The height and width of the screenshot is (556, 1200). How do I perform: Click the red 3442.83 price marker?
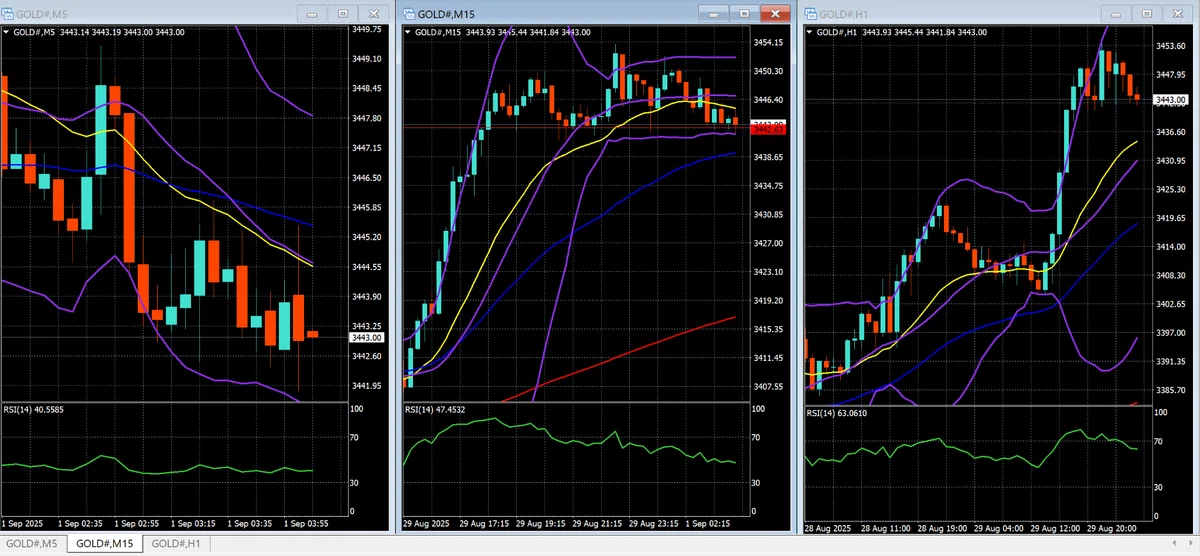pyautogui.click(x=769, y=130)
